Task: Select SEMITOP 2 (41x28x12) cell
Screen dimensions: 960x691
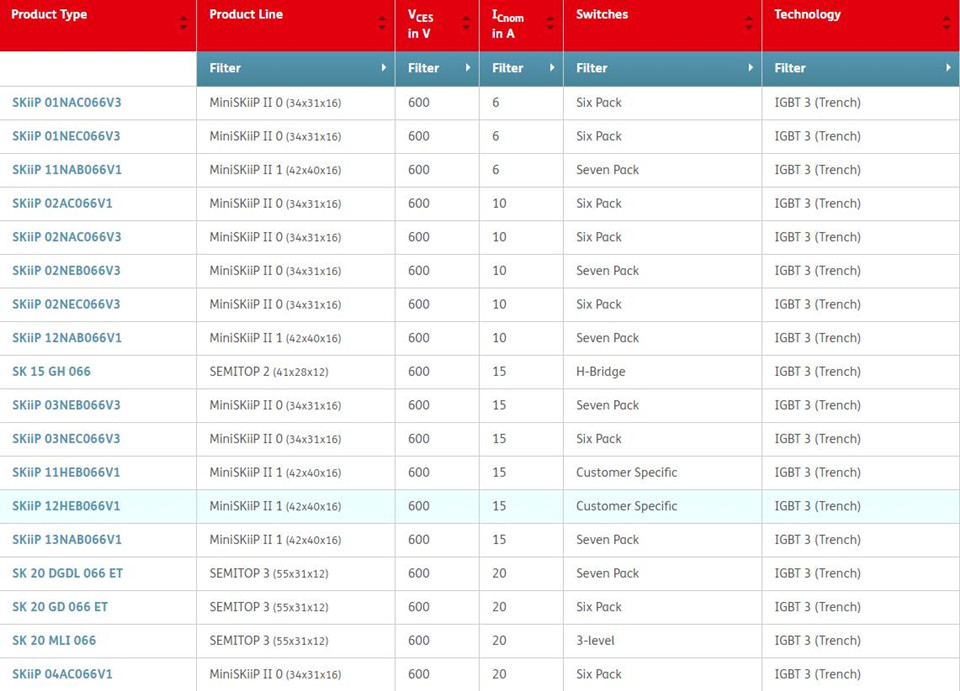Action: (269, 372)
